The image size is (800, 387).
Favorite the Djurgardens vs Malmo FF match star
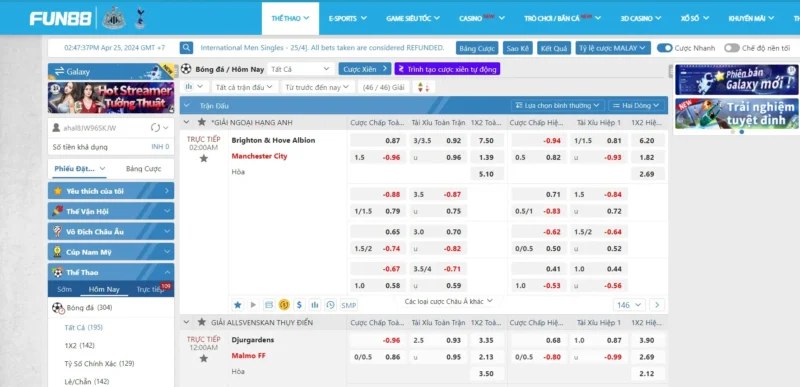point(204,358)
